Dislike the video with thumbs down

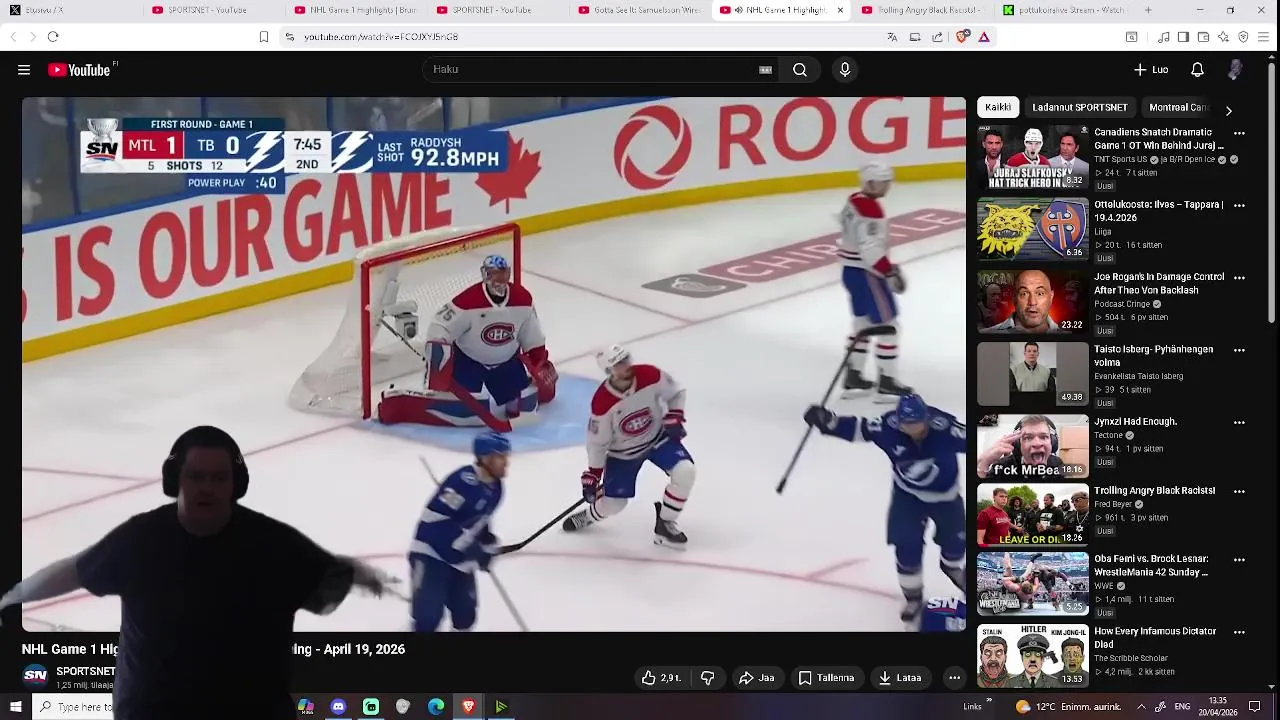(x=708, y=678)
